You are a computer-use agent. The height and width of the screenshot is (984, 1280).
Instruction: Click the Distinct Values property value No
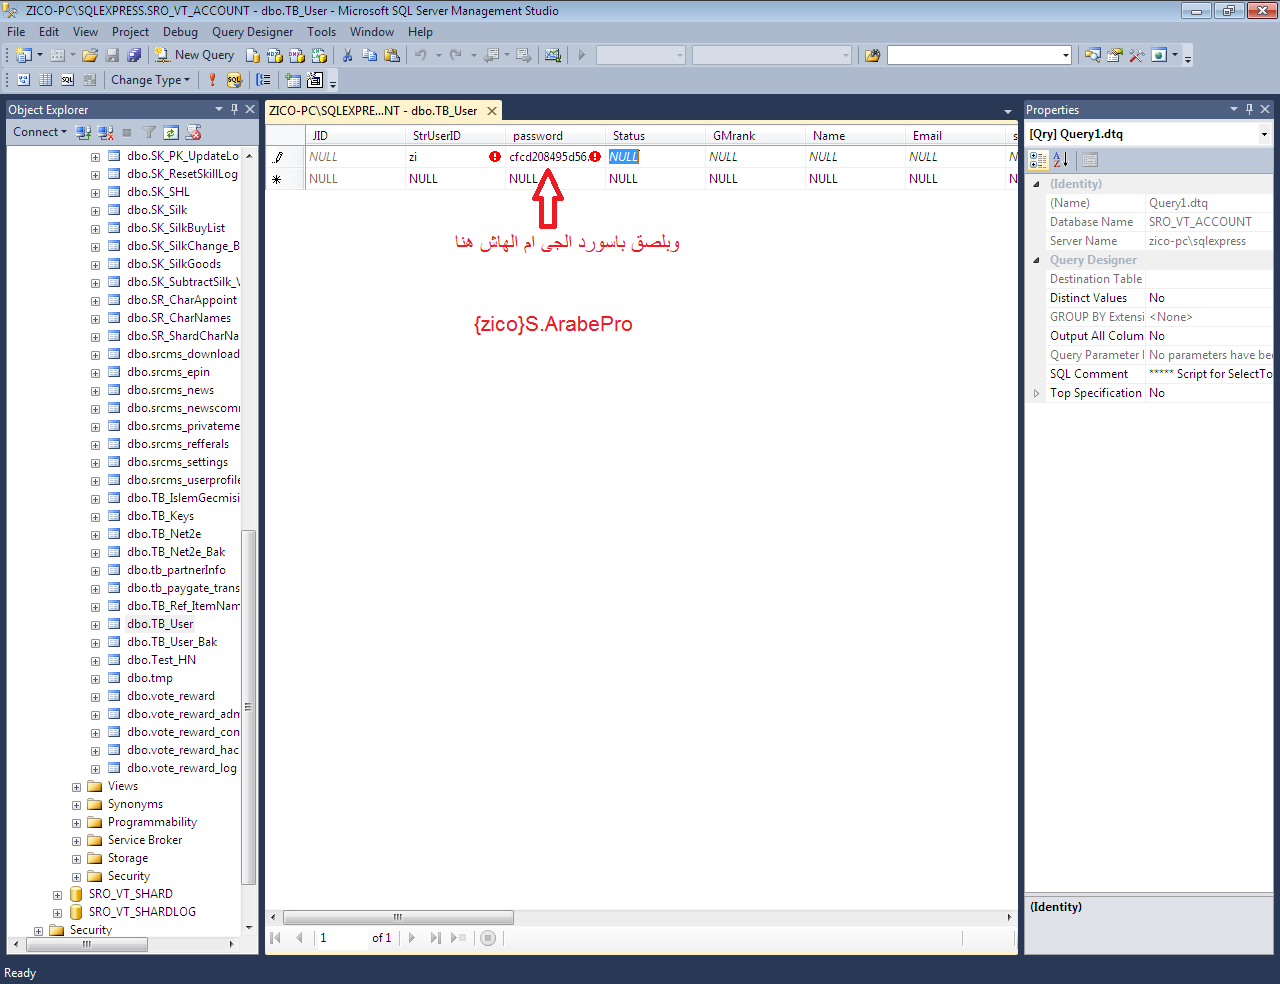coord(1208,298)
